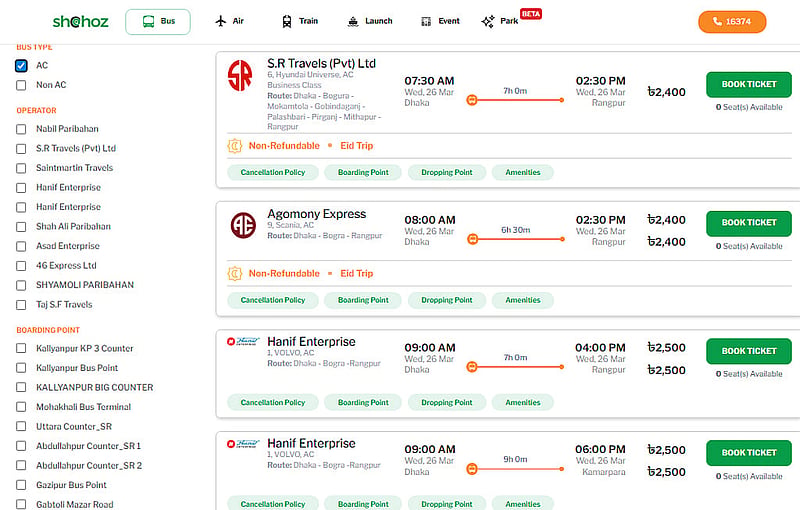Image resolution: width=800 pixels, height=510 pixels.
Task: Expand Dropping Point for S.R Travels
Action: (446, 172)
